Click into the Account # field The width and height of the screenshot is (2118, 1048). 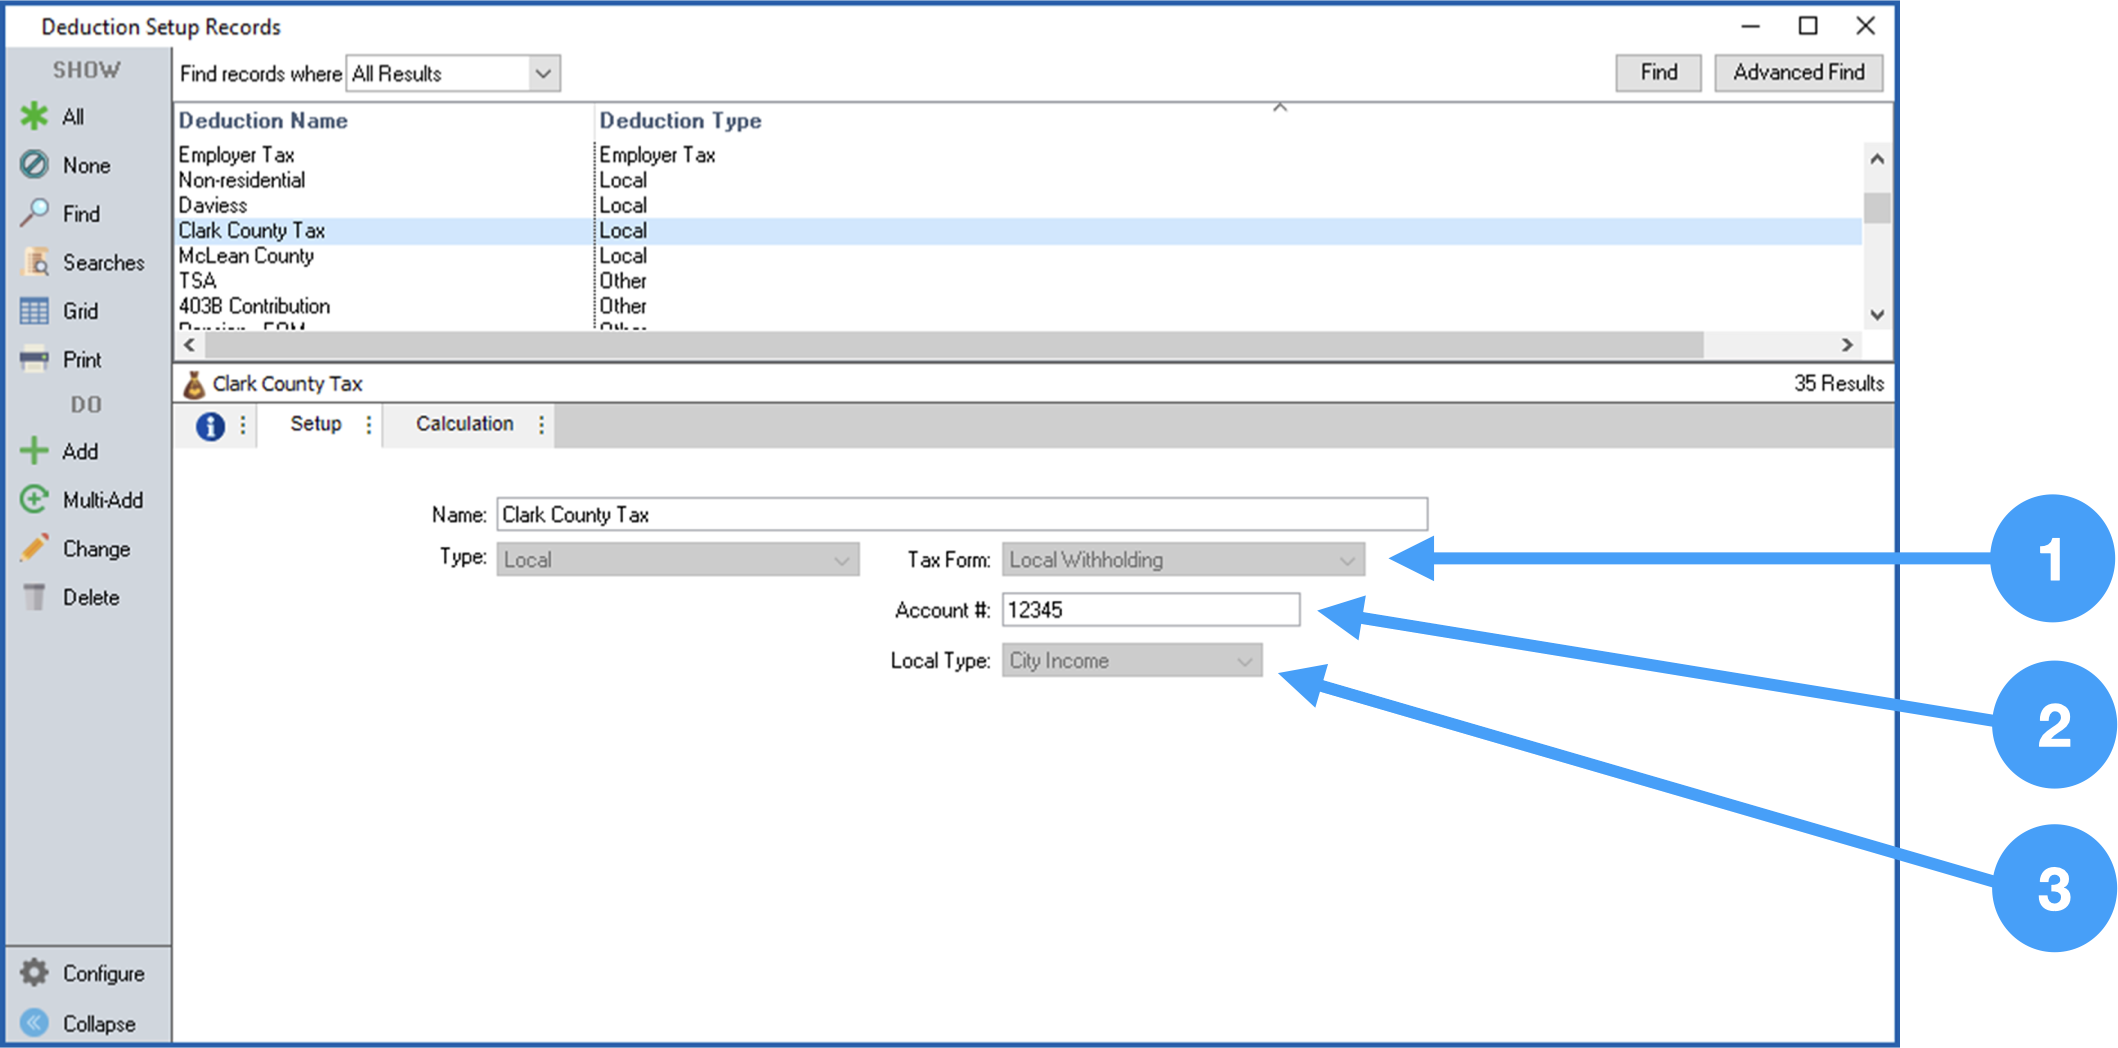[x=1150, y=610]
